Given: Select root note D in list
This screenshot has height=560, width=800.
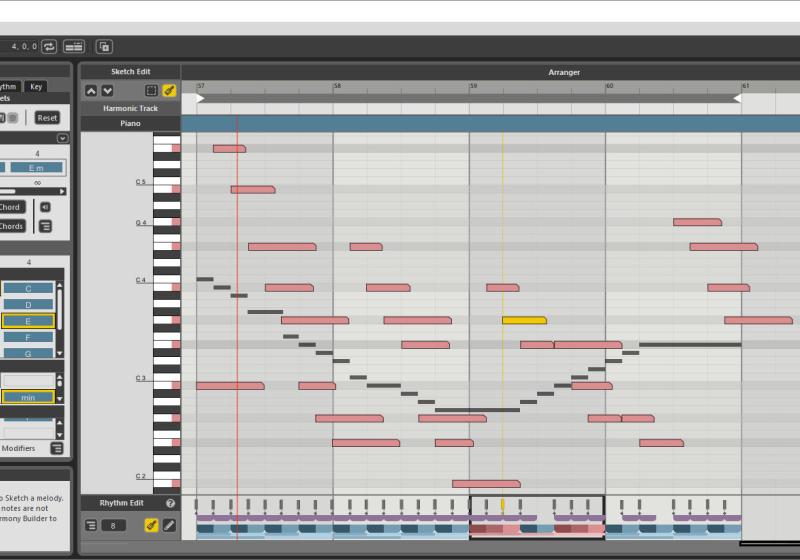Looking at the screenshot, I should click(x=28, y=304).
